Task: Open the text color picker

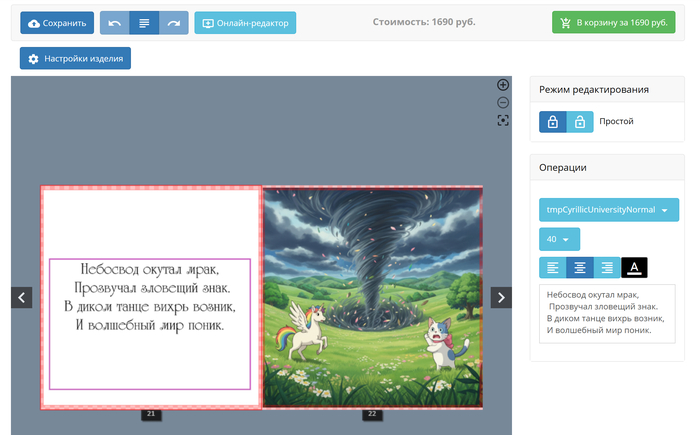Action: 634,267
